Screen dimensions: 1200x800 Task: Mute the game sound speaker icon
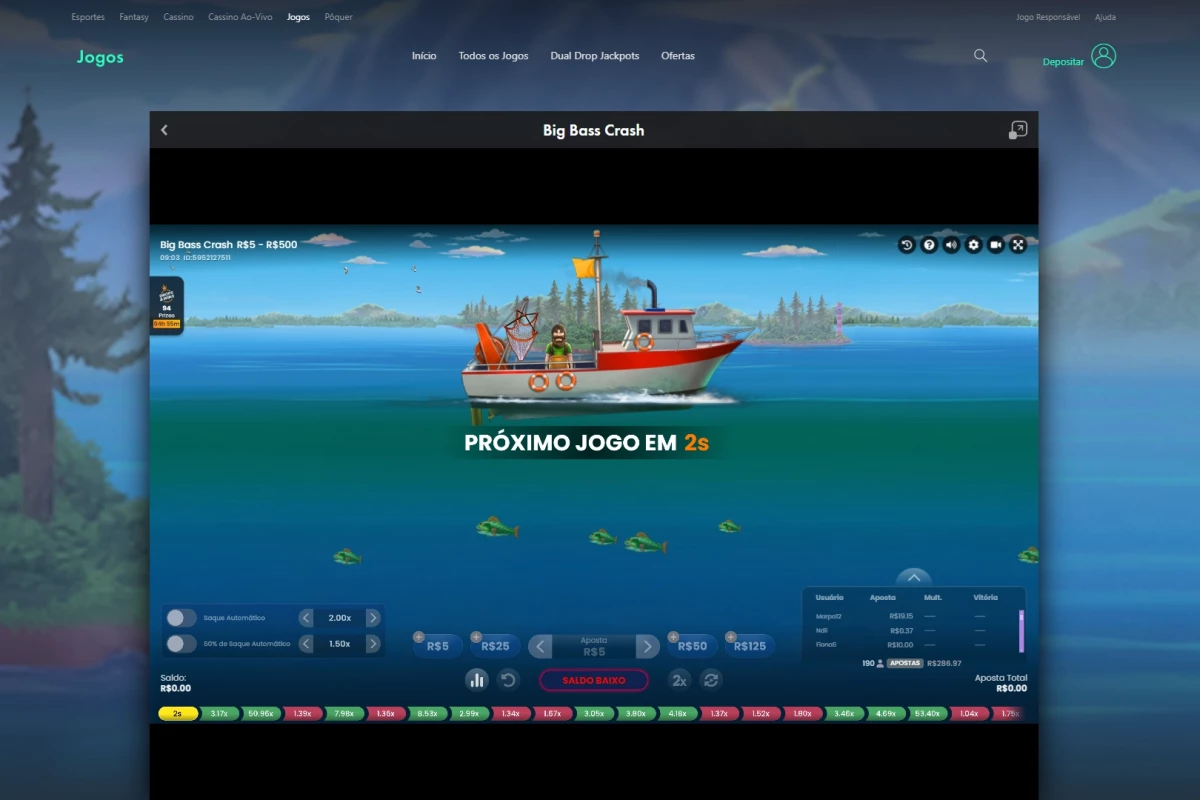point(951,245)
